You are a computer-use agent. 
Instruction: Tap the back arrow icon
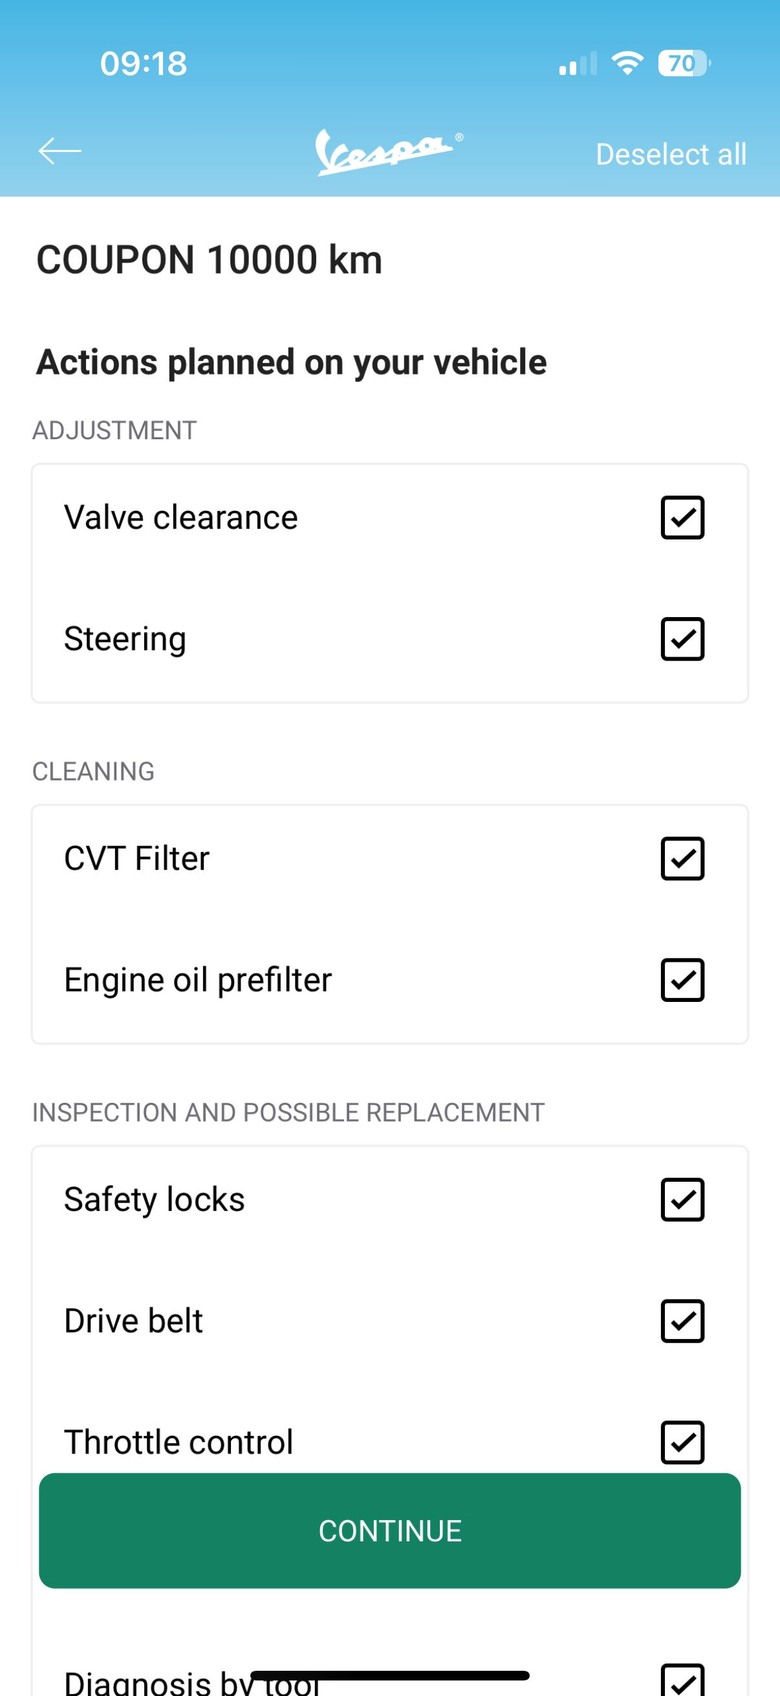click(x=60, y=151)
